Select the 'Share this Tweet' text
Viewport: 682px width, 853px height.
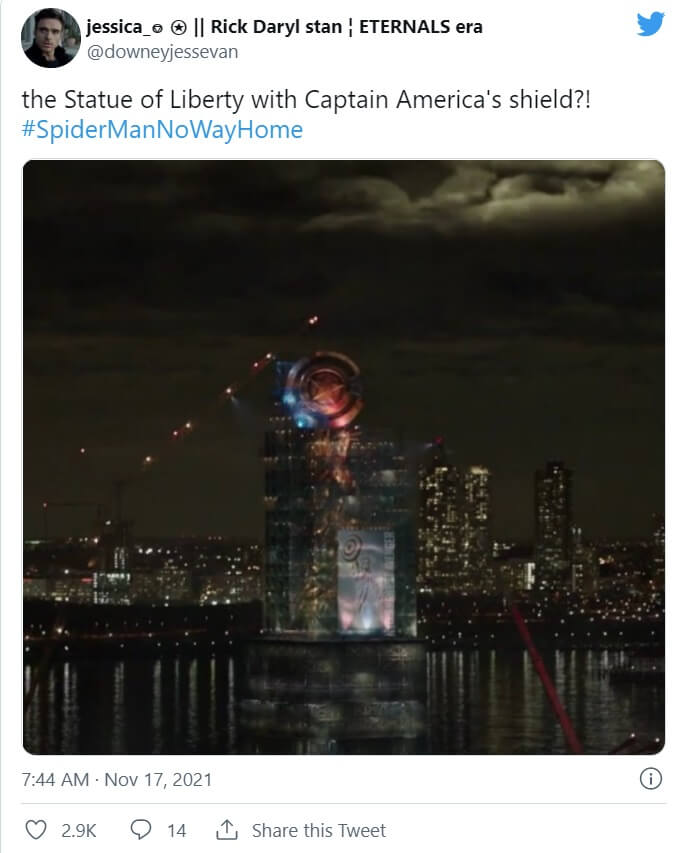pyautogui.click(x=319, y=830)
